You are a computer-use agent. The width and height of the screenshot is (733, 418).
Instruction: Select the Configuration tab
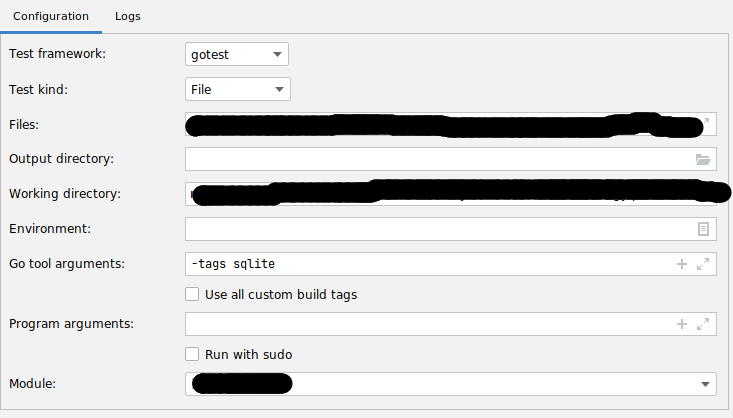[51, 17]
